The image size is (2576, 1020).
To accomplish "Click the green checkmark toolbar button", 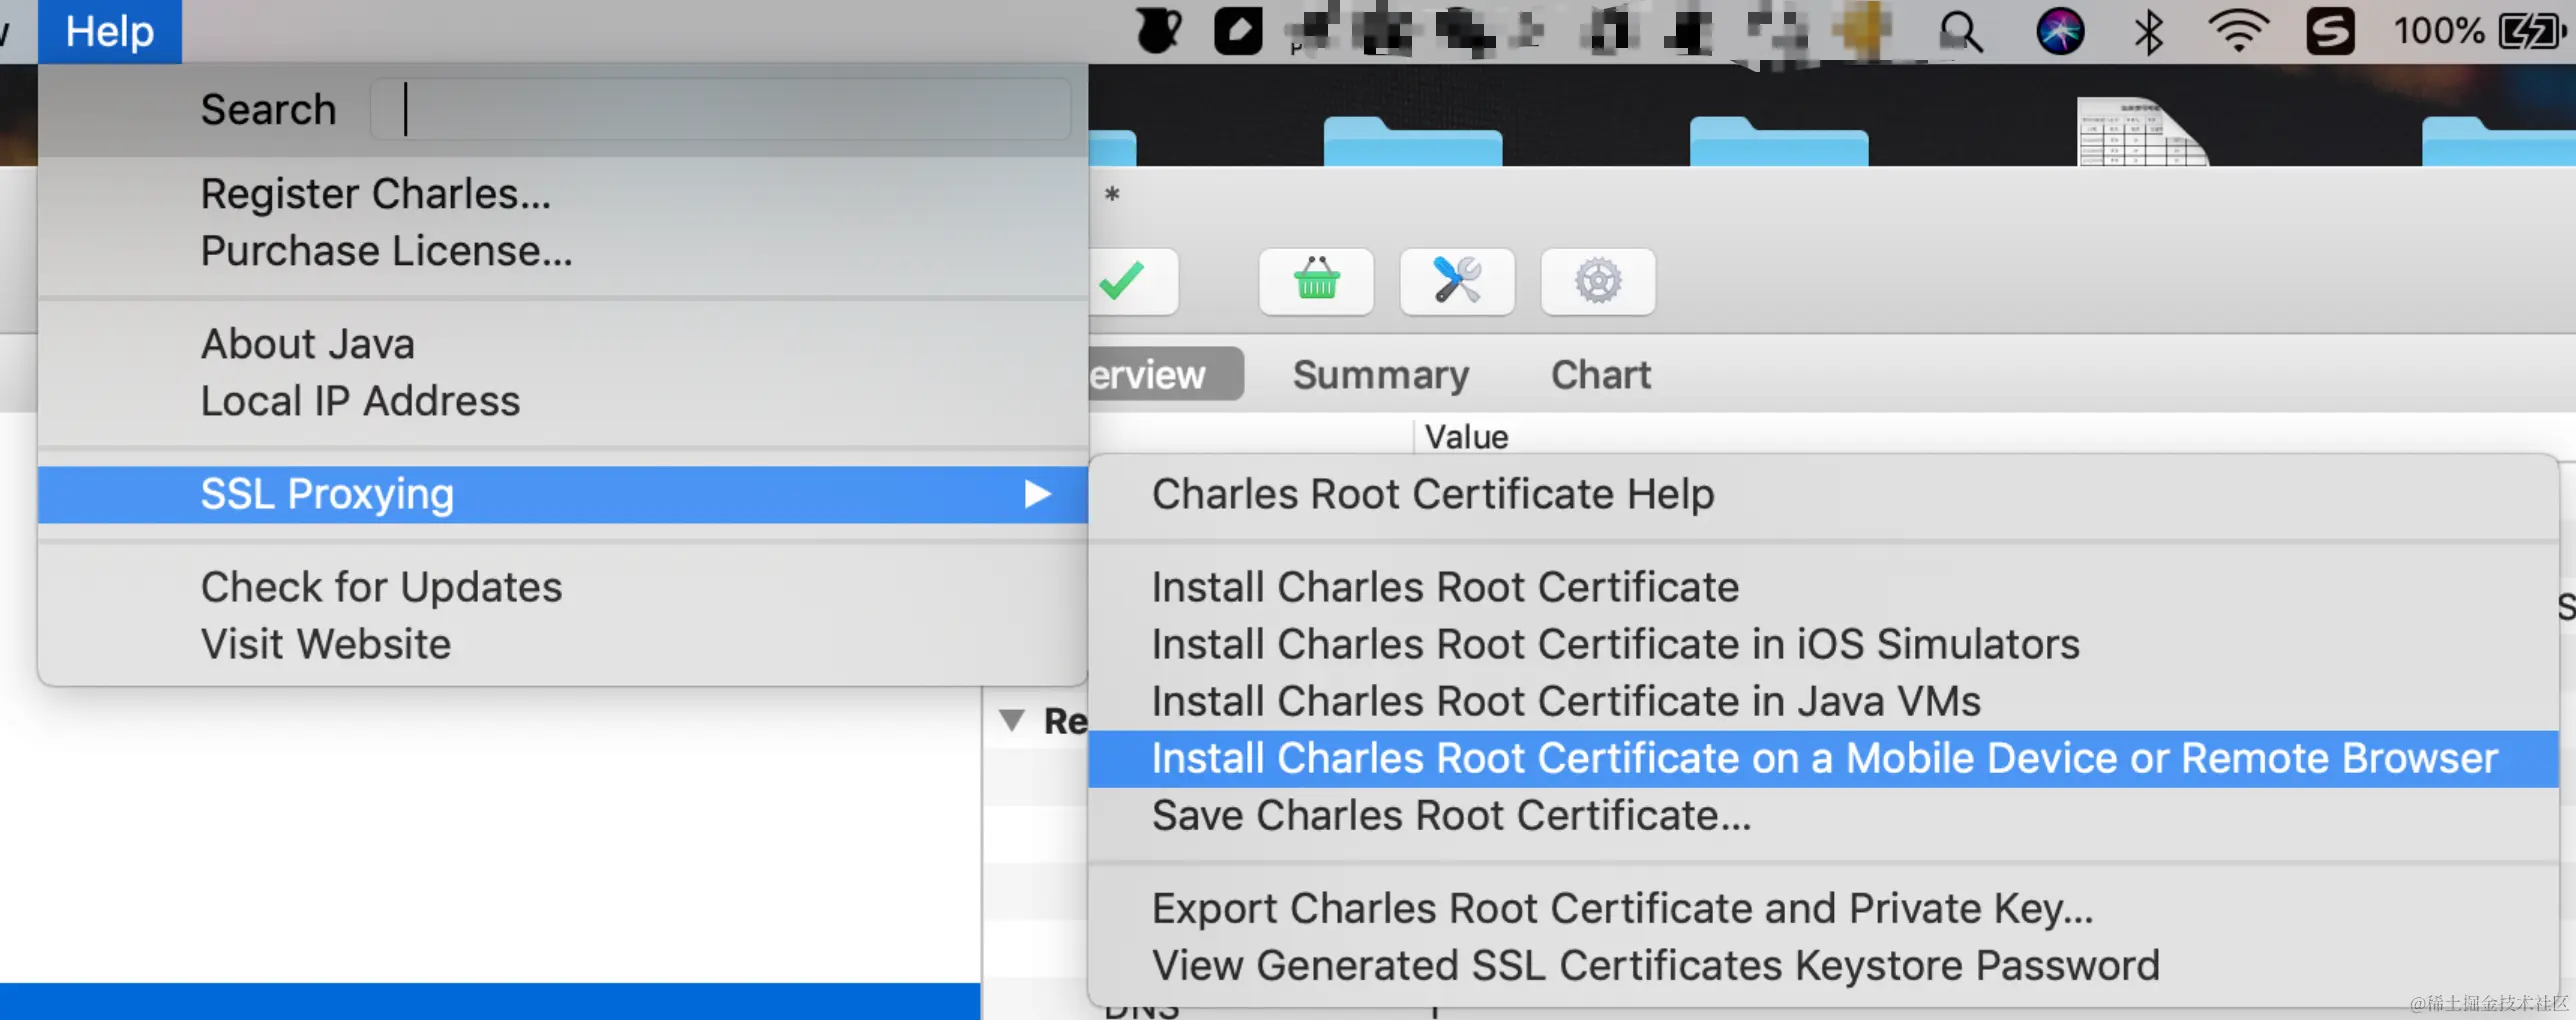I will (x=1131, y=281).
